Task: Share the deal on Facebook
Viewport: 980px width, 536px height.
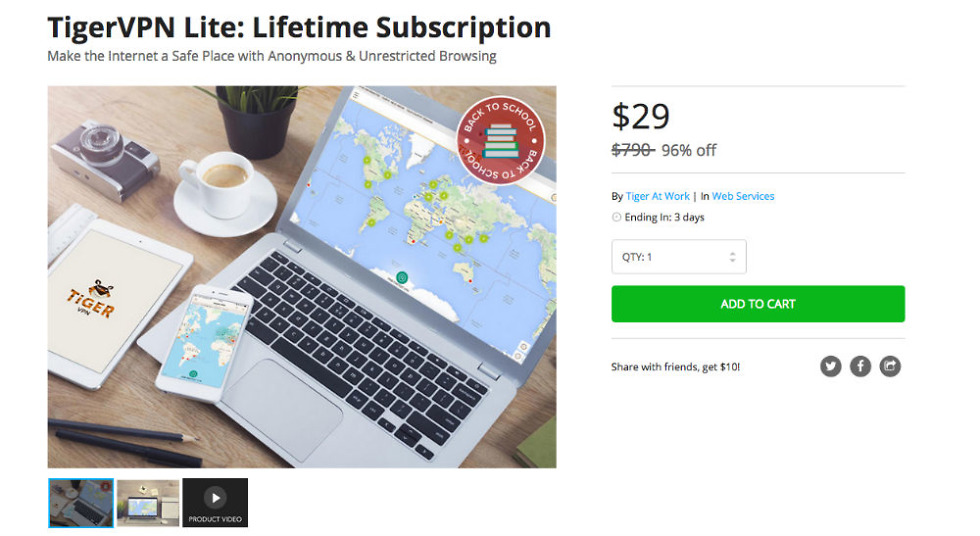Action: [861, 366]
